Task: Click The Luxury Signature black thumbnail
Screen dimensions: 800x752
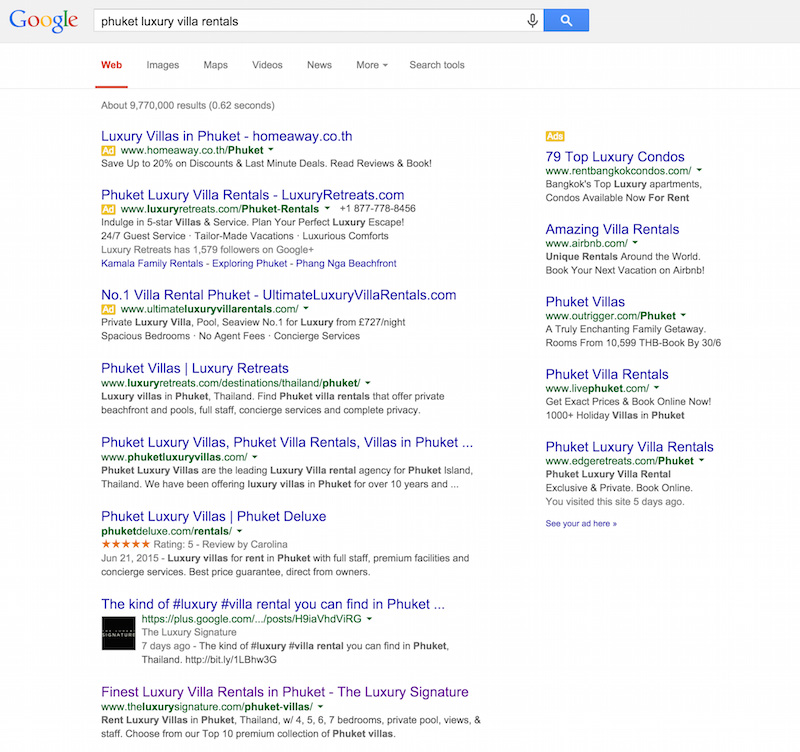Action: tap(118, 634)
